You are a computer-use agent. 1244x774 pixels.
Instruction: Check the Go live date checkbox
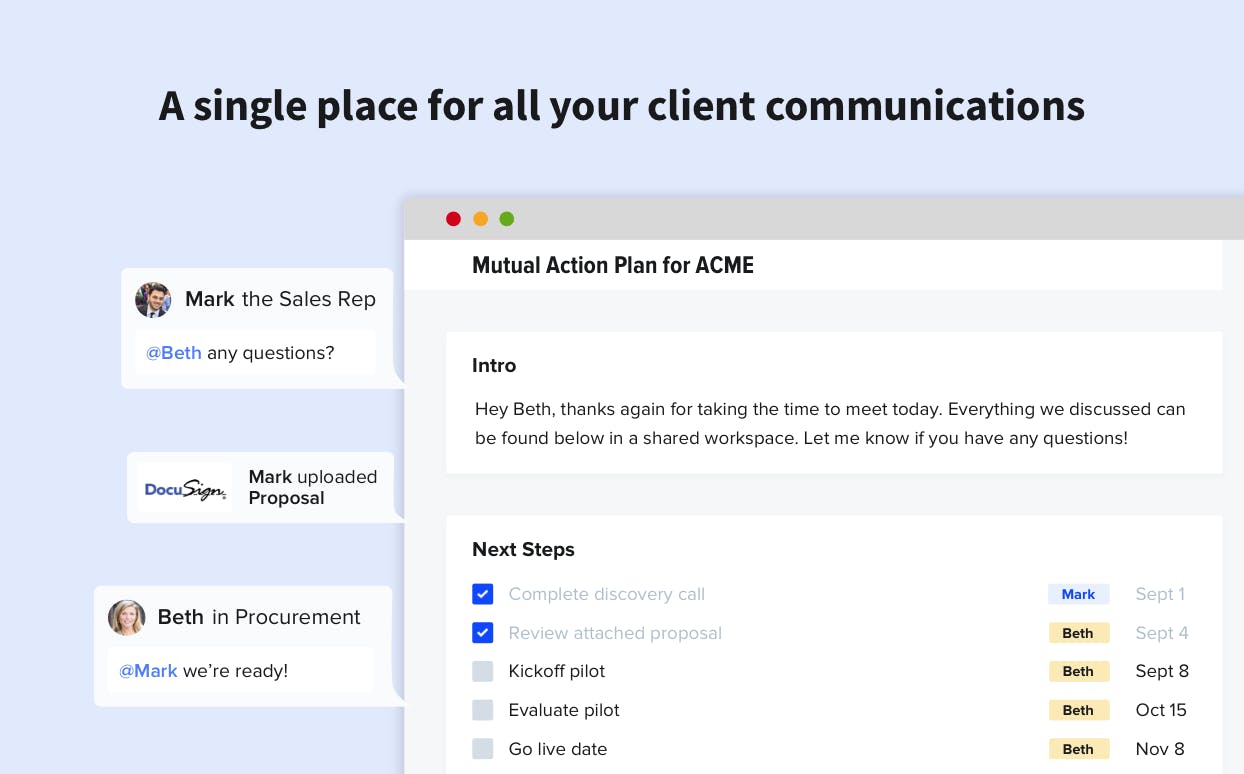[483, 749]
